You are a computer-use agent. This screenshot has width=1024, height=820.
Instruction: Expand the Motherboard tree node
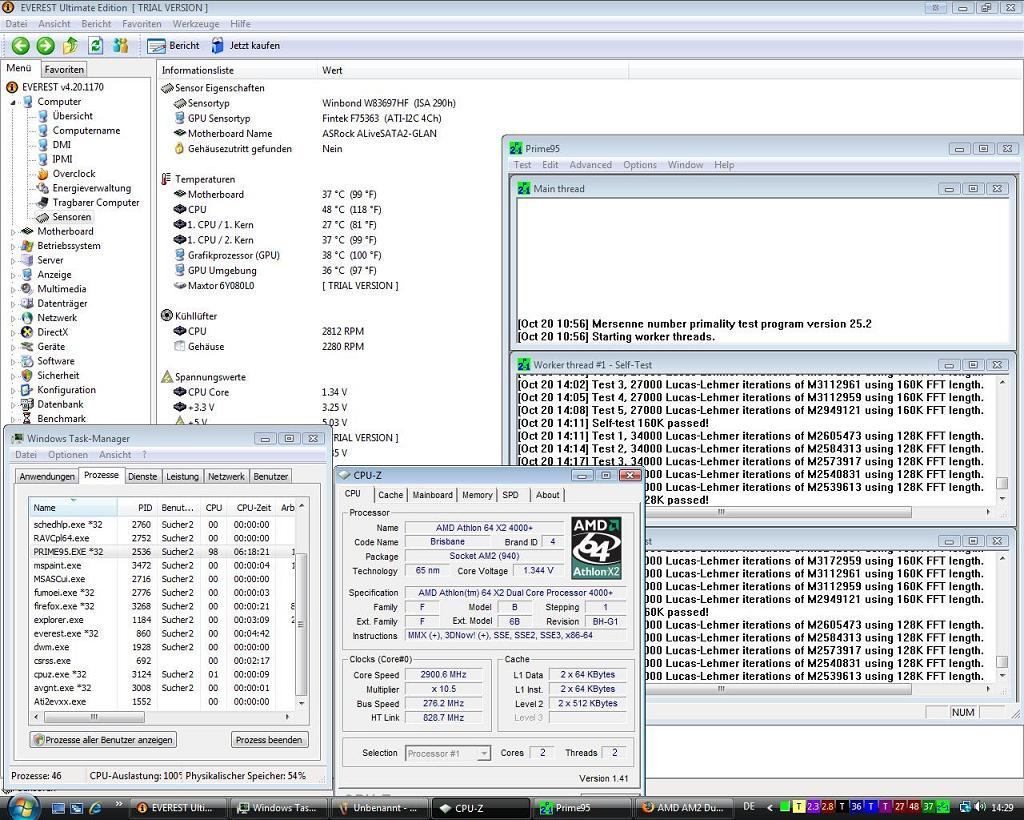pos(13,232)
